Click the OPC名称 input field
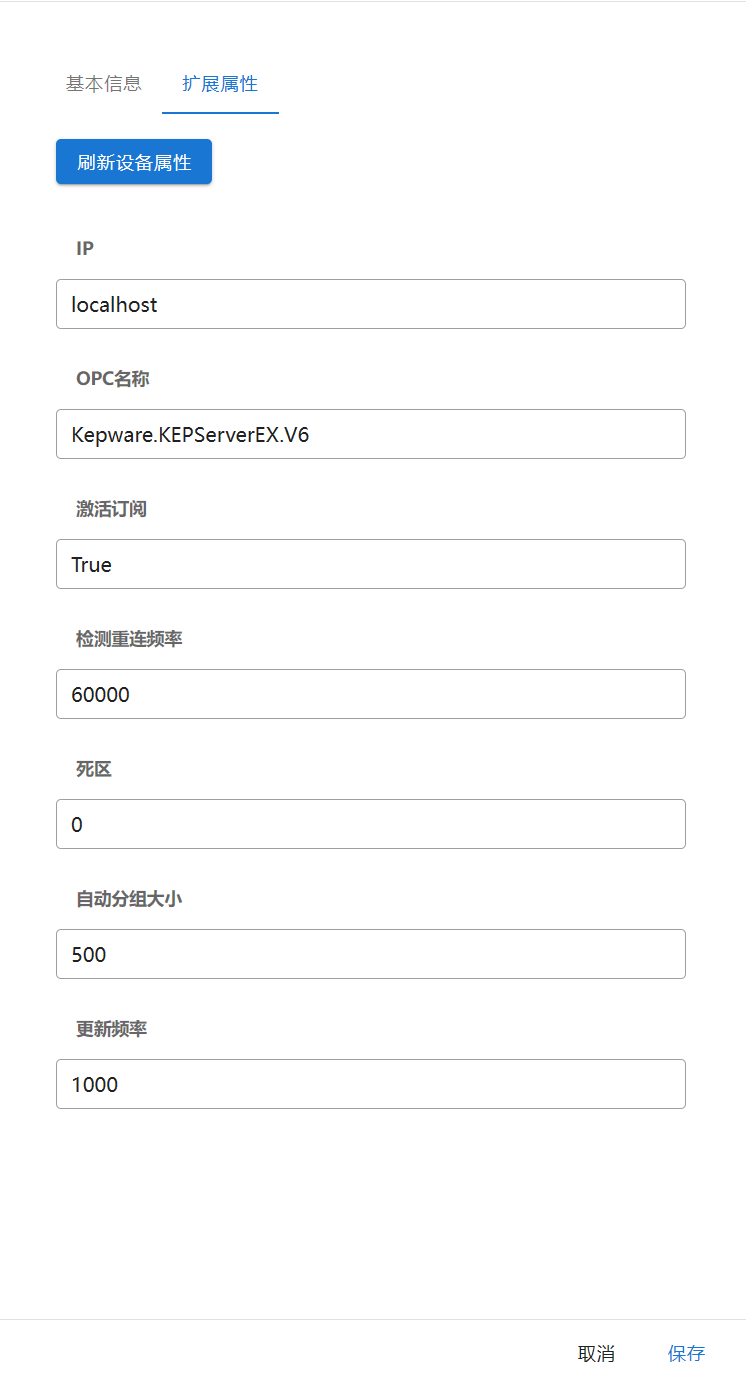This screenshot has height=1375, width=746. 370,434
